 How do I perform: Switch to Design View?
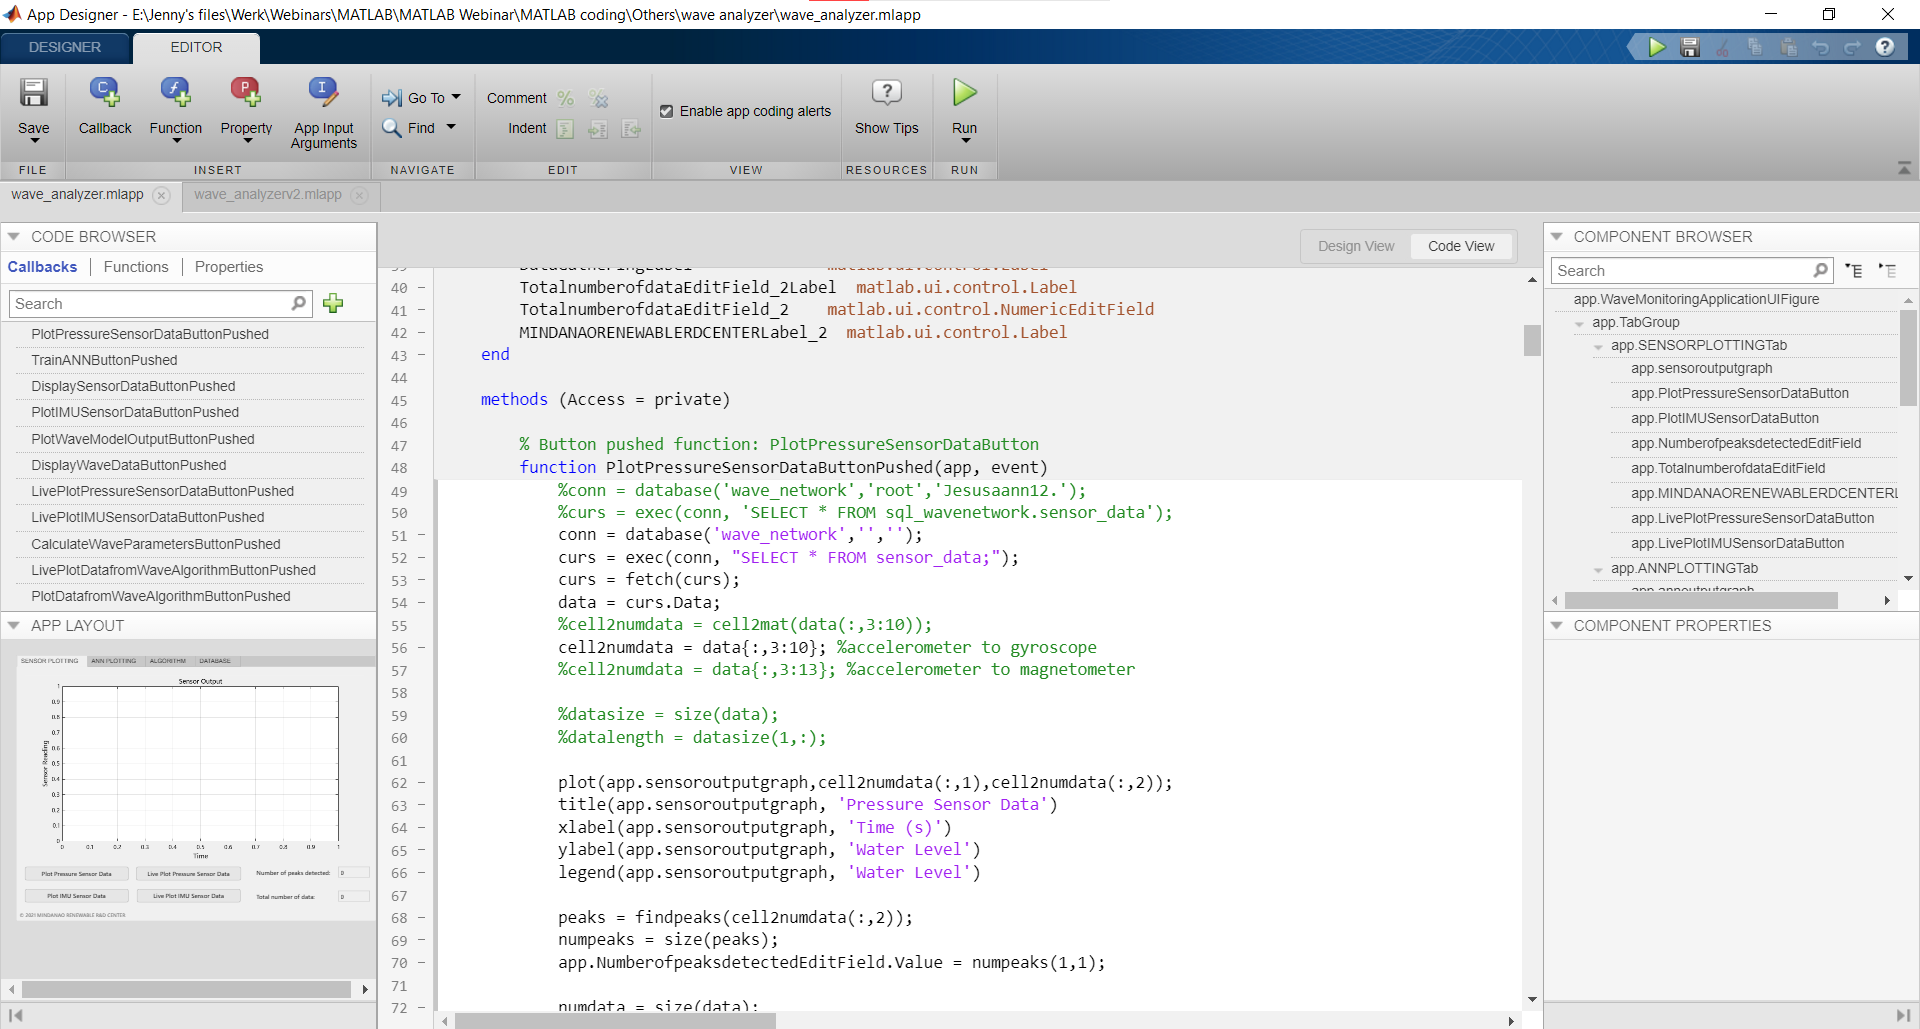pos(1354,246)
